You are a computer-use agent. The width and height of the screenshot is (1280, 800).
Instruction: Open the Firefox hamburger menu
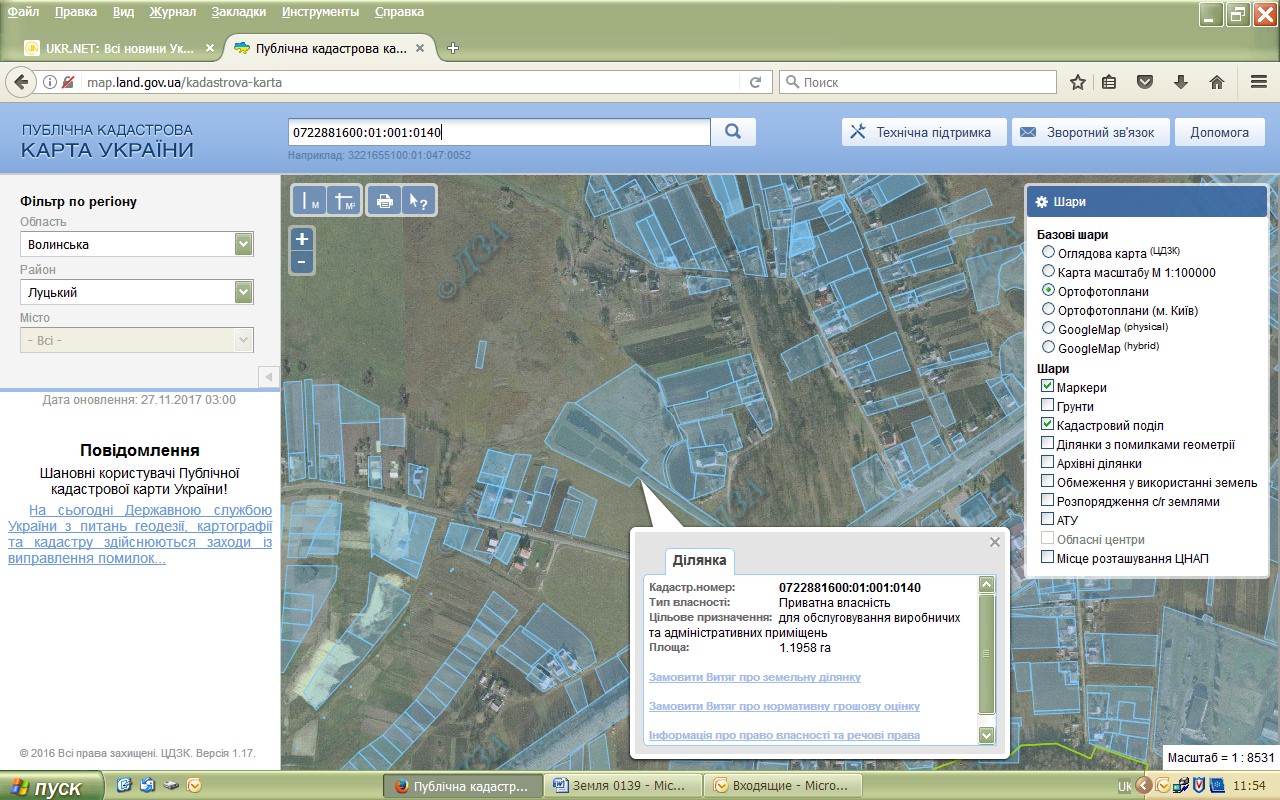(1259, 82)
